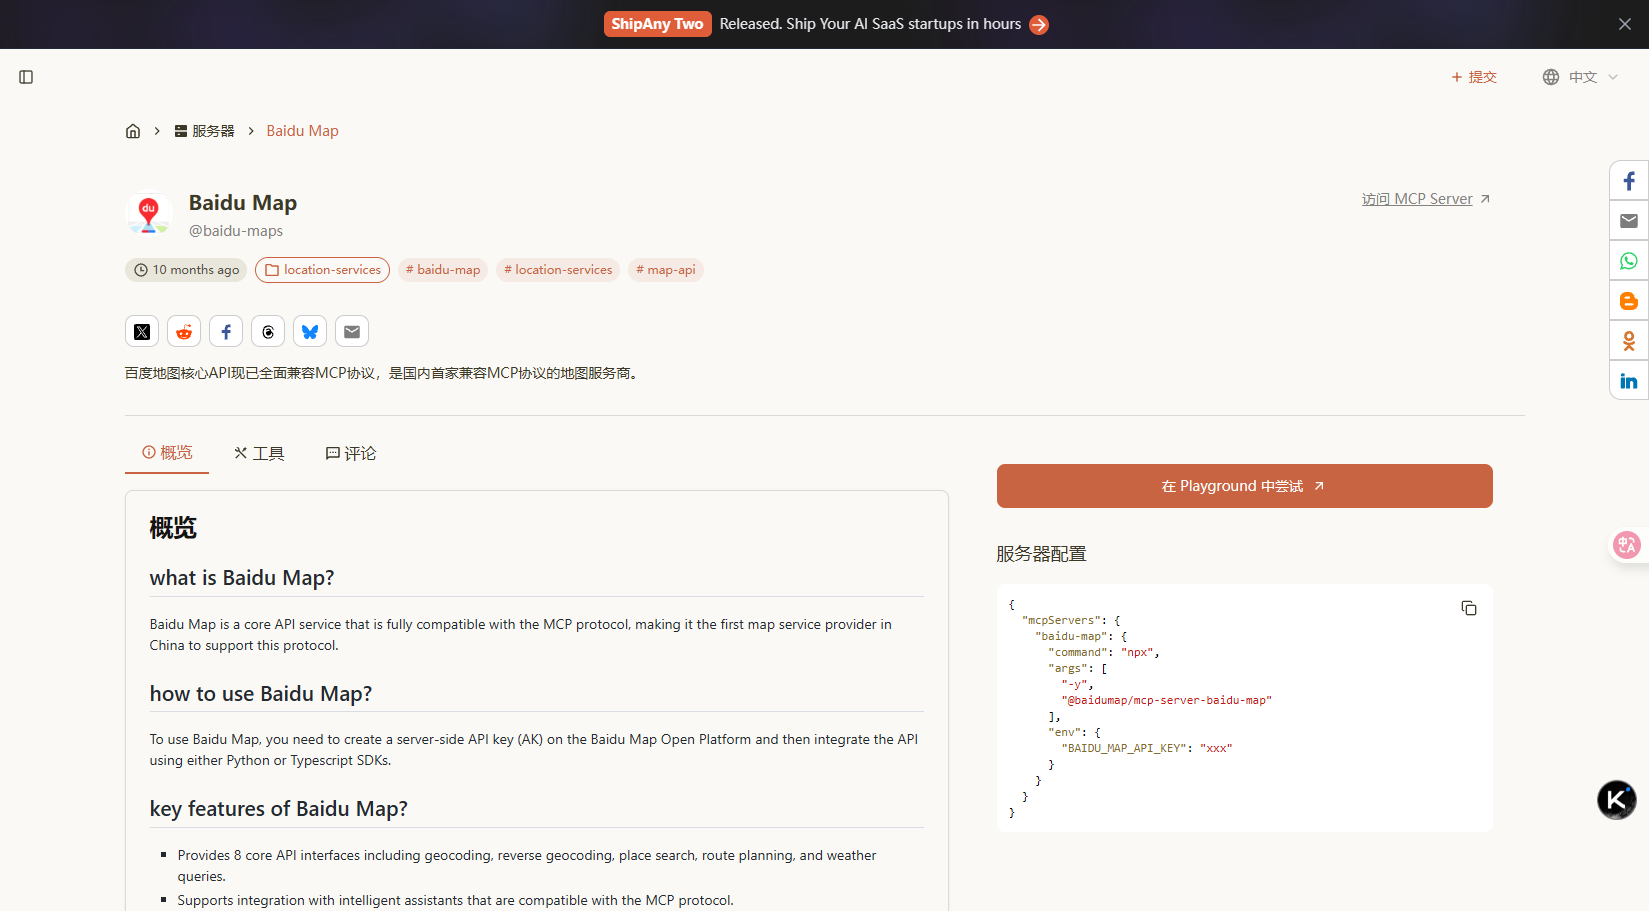Click the how to use Baidu Map? heading
Viewport: 1649px width, 911px height.
click(x=261, y=694)
